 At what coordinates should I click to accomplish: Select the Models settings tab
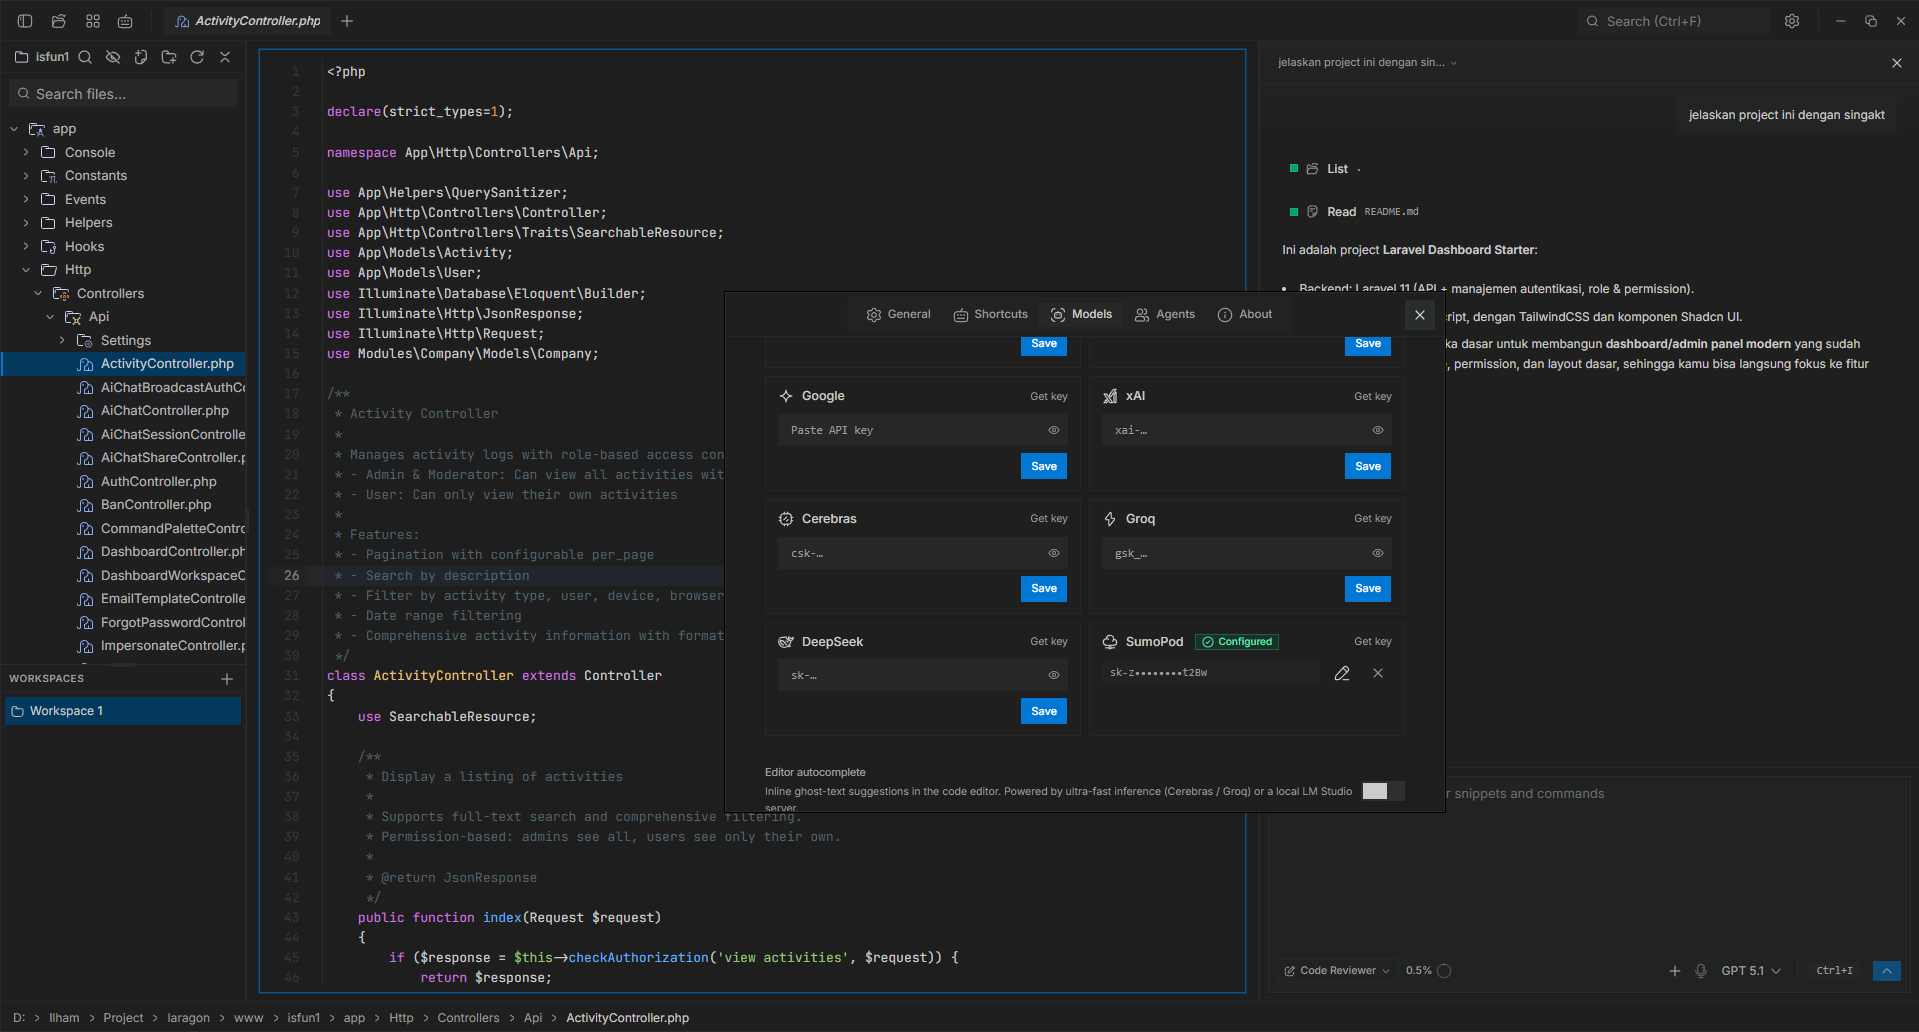[1081, 315]
